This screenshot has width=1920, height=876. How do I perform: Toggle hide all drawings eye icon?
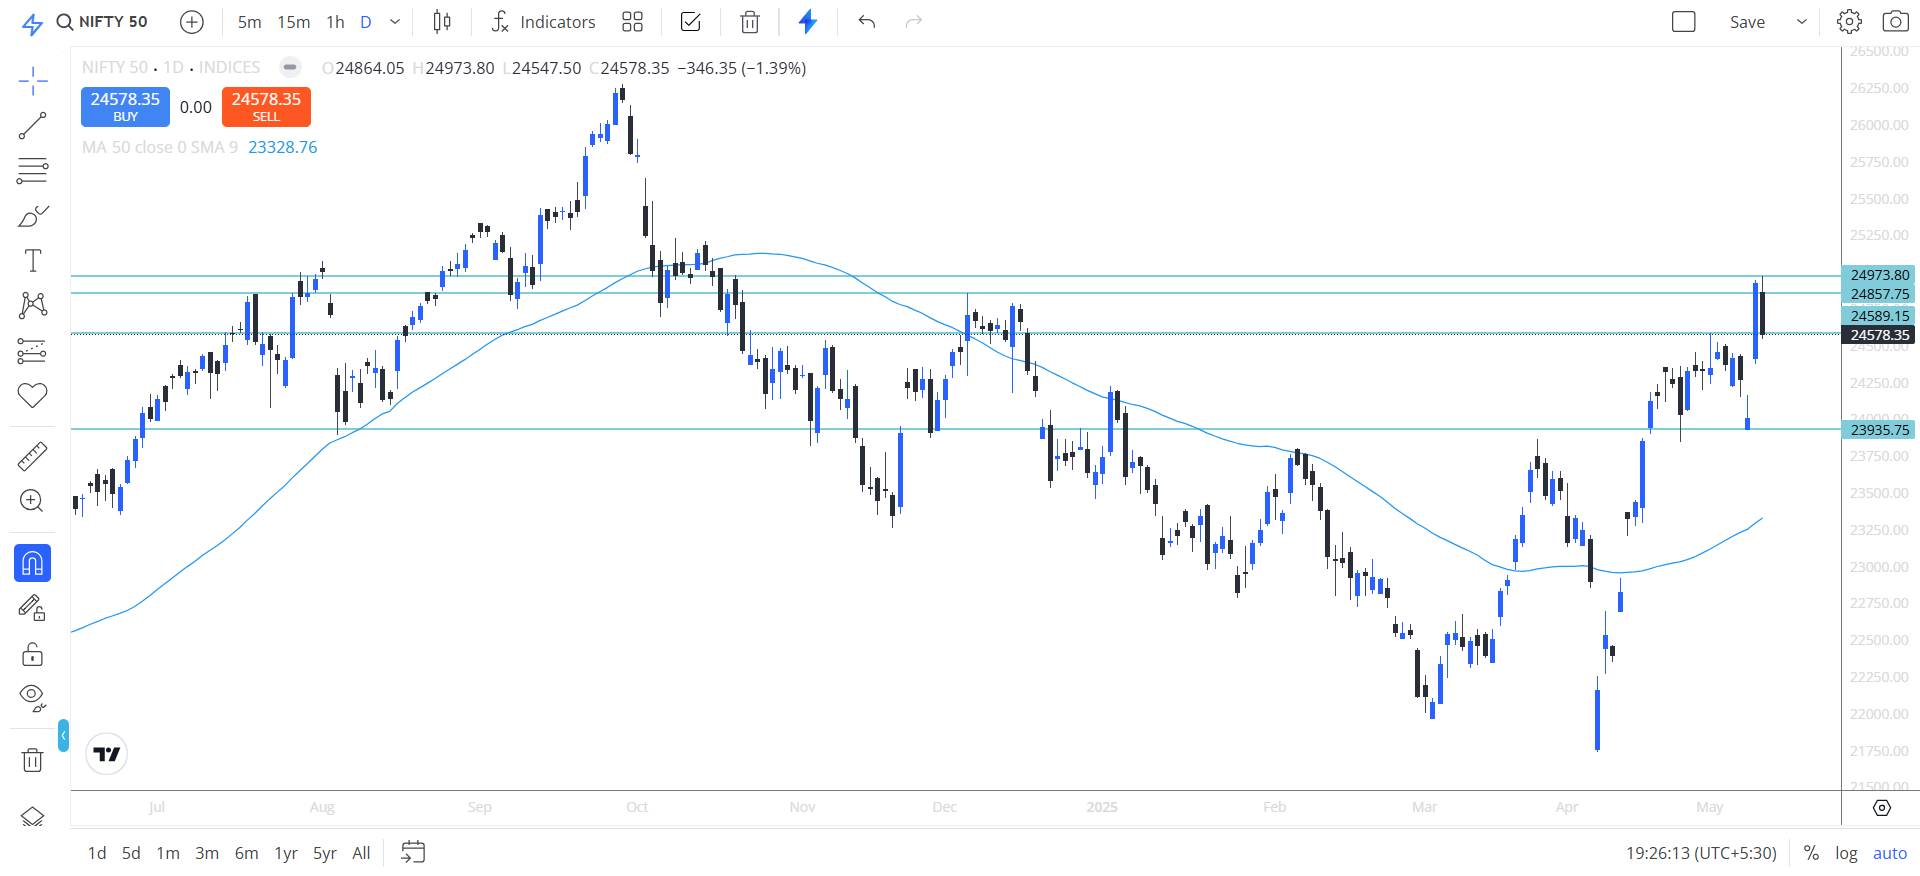[32, 697]
